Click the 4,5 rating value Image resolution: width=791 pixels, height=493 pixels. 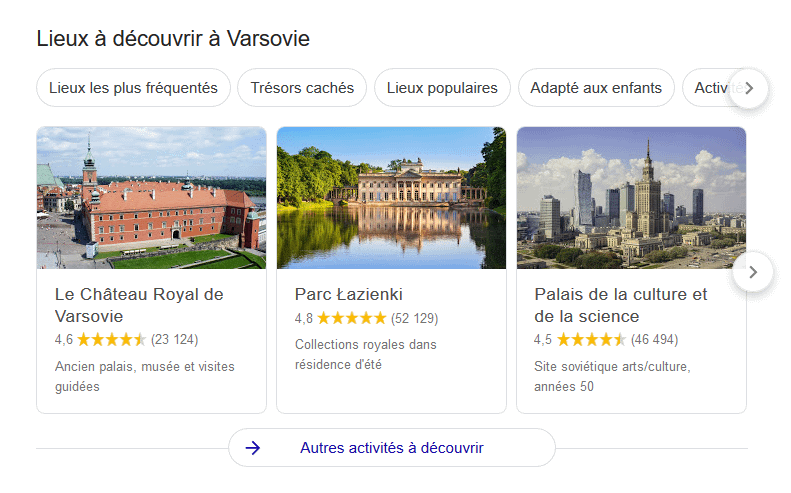543,340
